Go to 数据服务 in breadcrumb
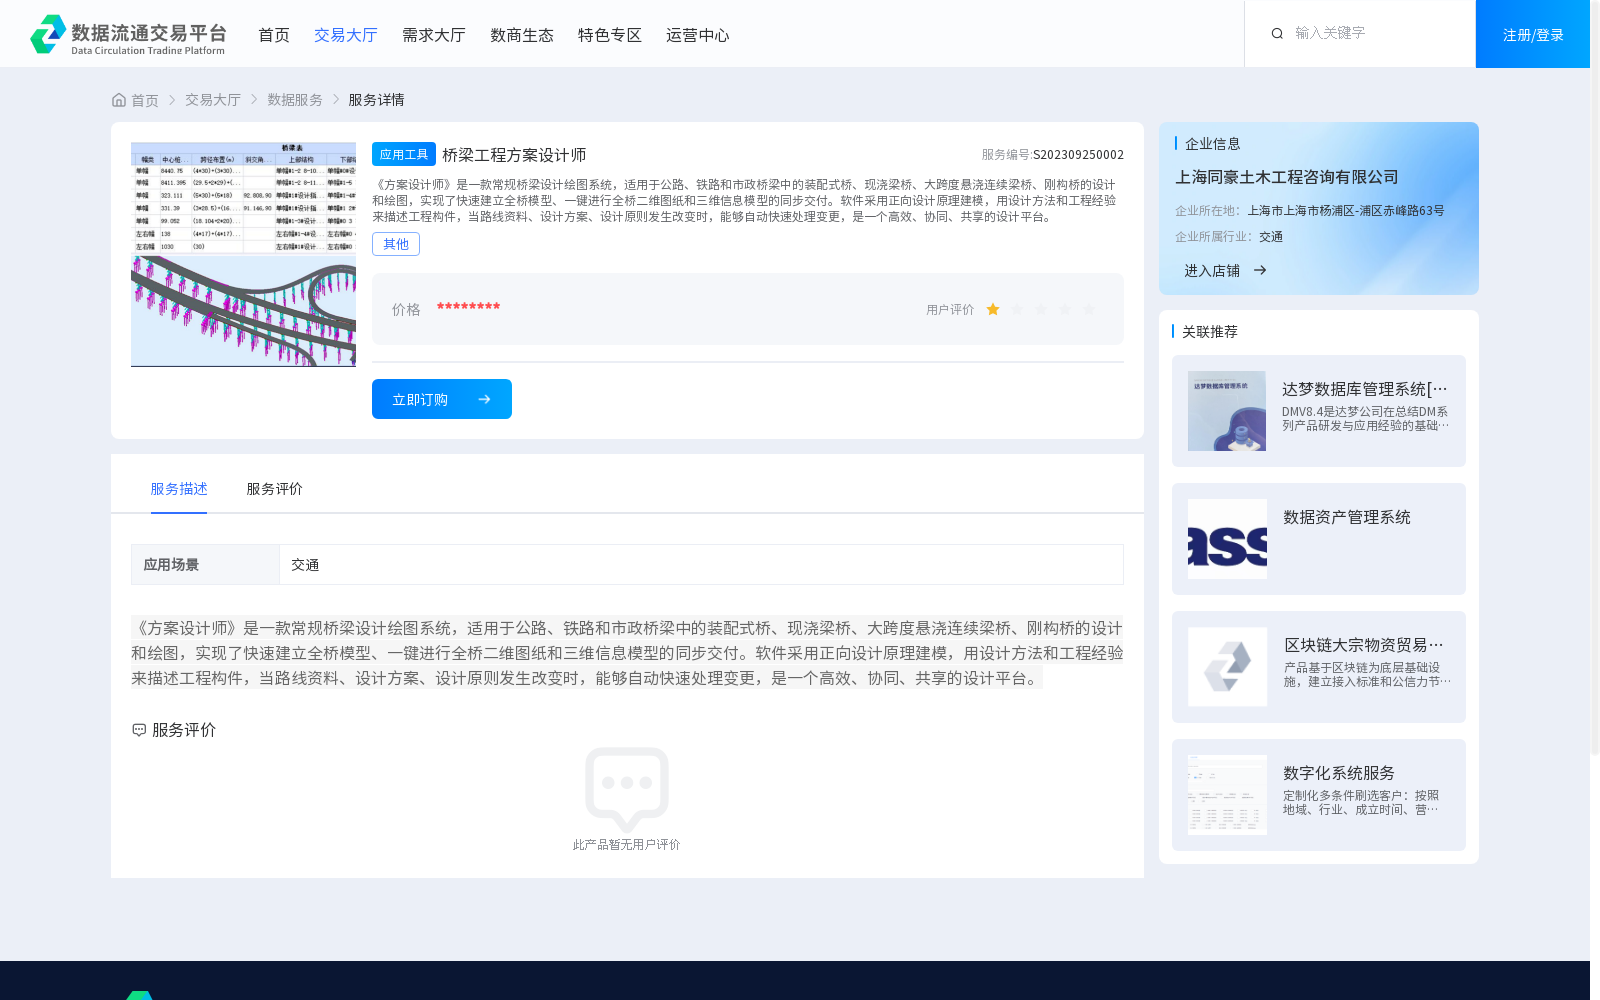The height and width of the screenshot is (1000, 1600). (x=295, y=100)
